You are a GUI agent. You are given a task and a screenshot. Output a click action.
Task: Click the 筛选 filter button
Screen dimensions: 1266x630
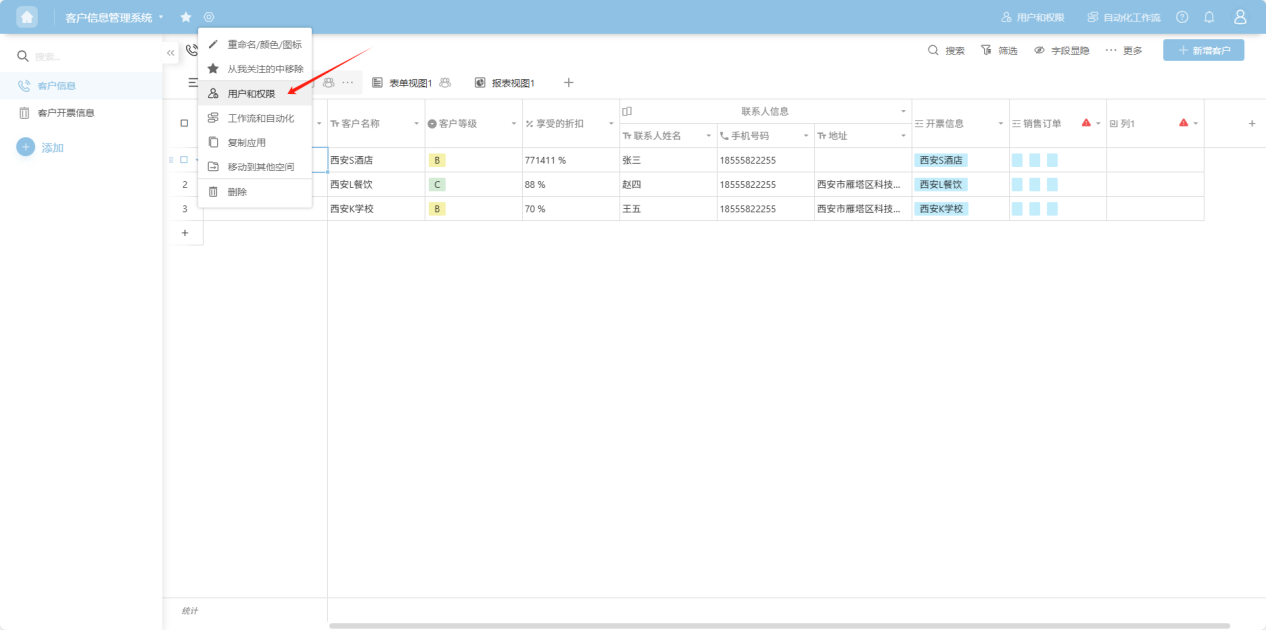tap(999, 50)
